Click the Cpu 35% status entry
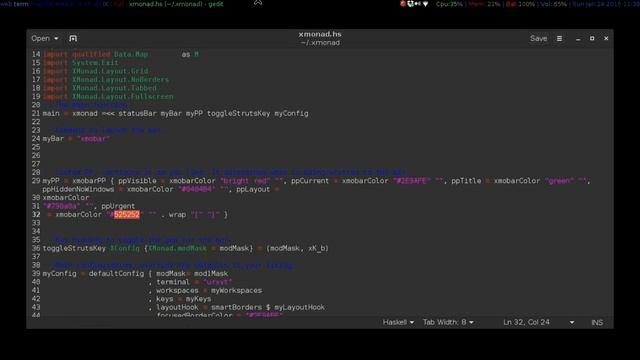 (x=449, y=4)
